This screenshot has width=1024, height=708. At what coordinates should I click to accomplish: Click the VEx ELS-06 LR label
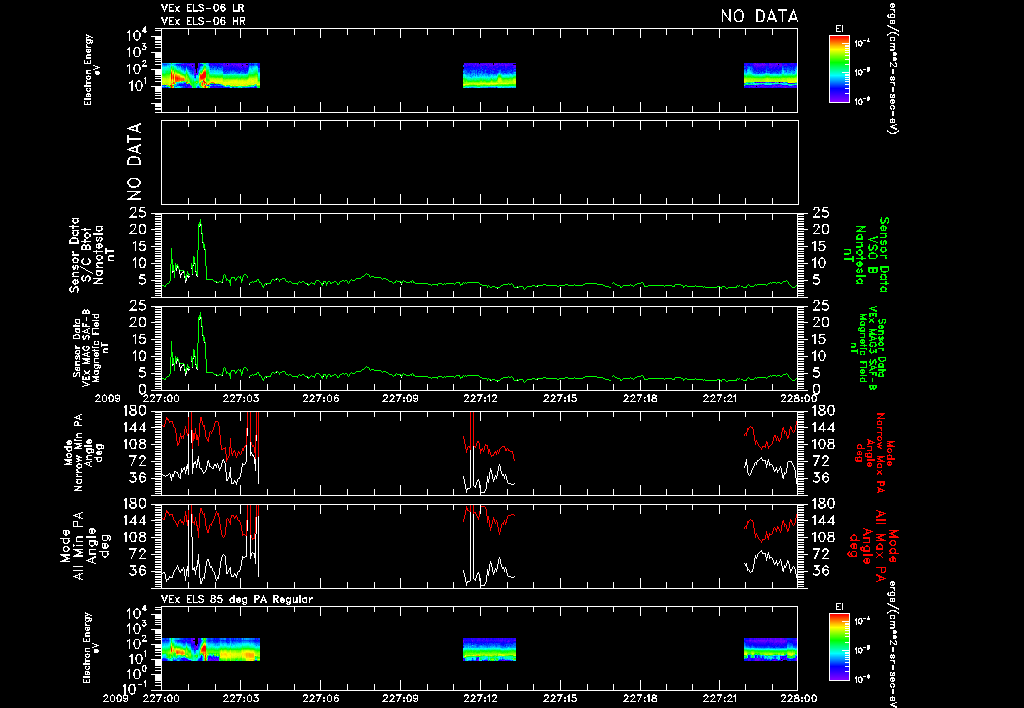(x=202, y=8)
